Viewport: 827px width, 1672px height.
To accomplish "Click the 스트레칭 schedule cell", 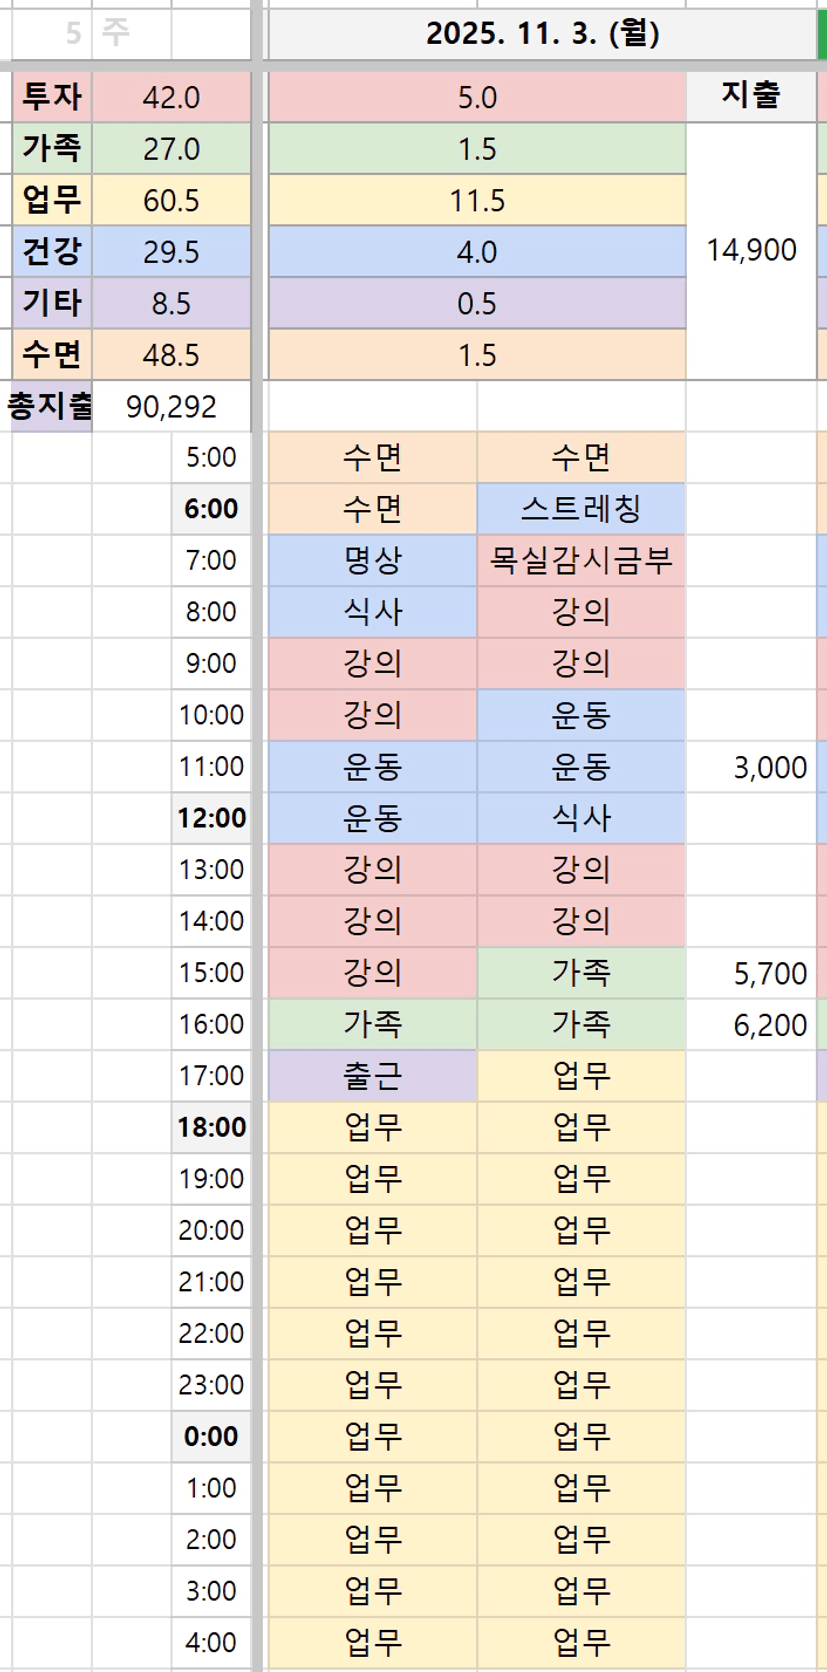I will (581, 509).
